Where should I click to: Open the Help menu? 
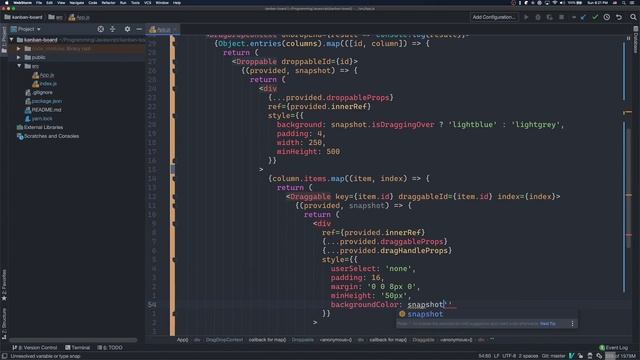click(177, 2)
